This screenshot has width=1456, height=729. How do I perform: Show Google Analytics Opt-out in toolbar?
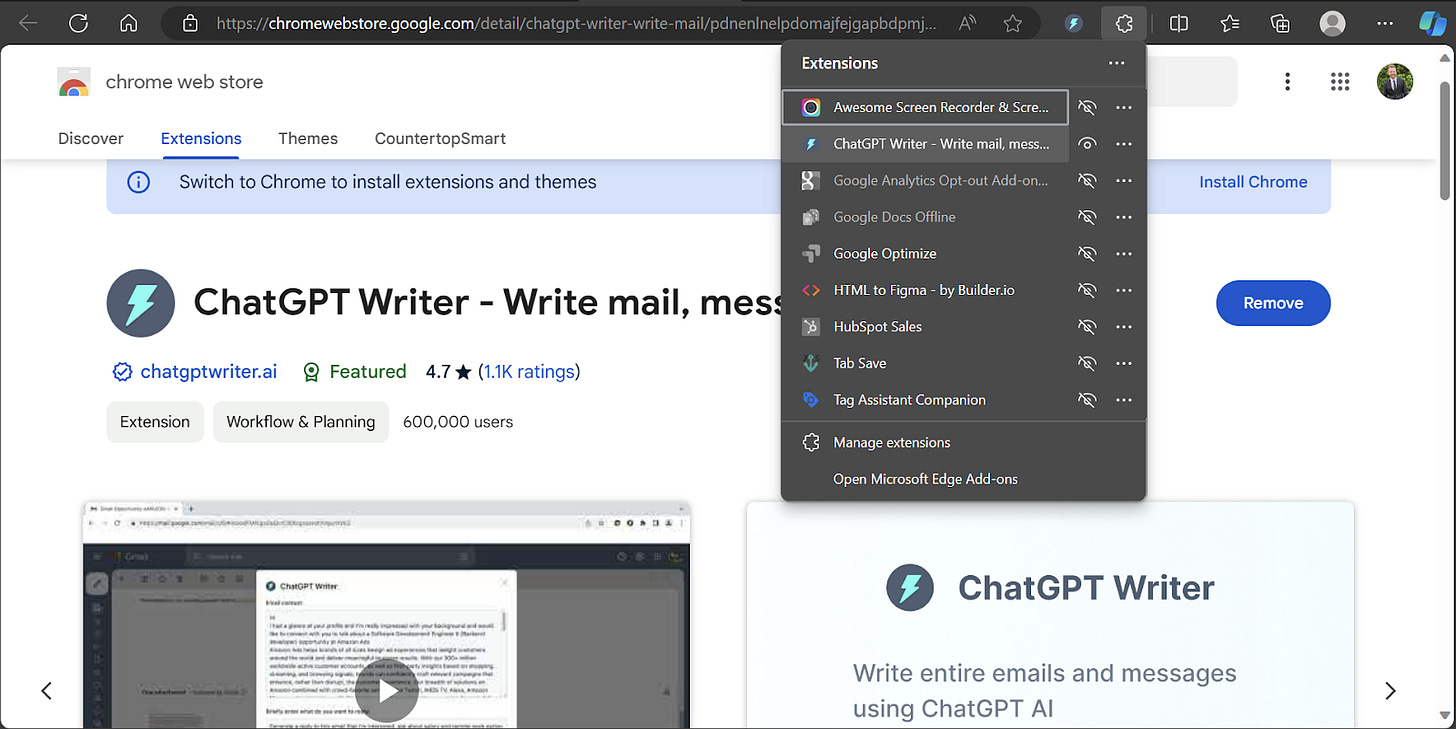tap(1087, 180)
